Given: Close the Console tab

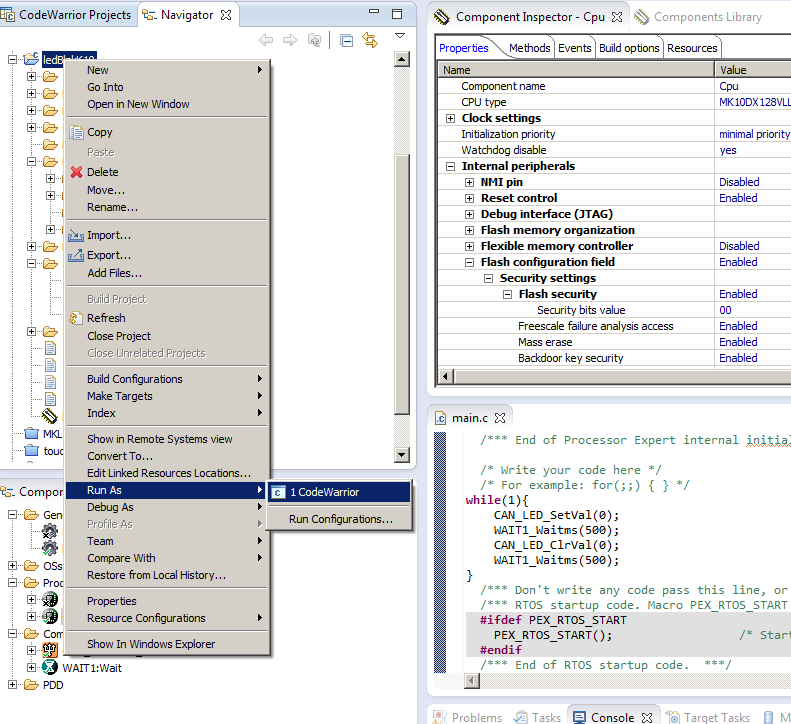Looking at the screenshot, I should pos(647,717).
